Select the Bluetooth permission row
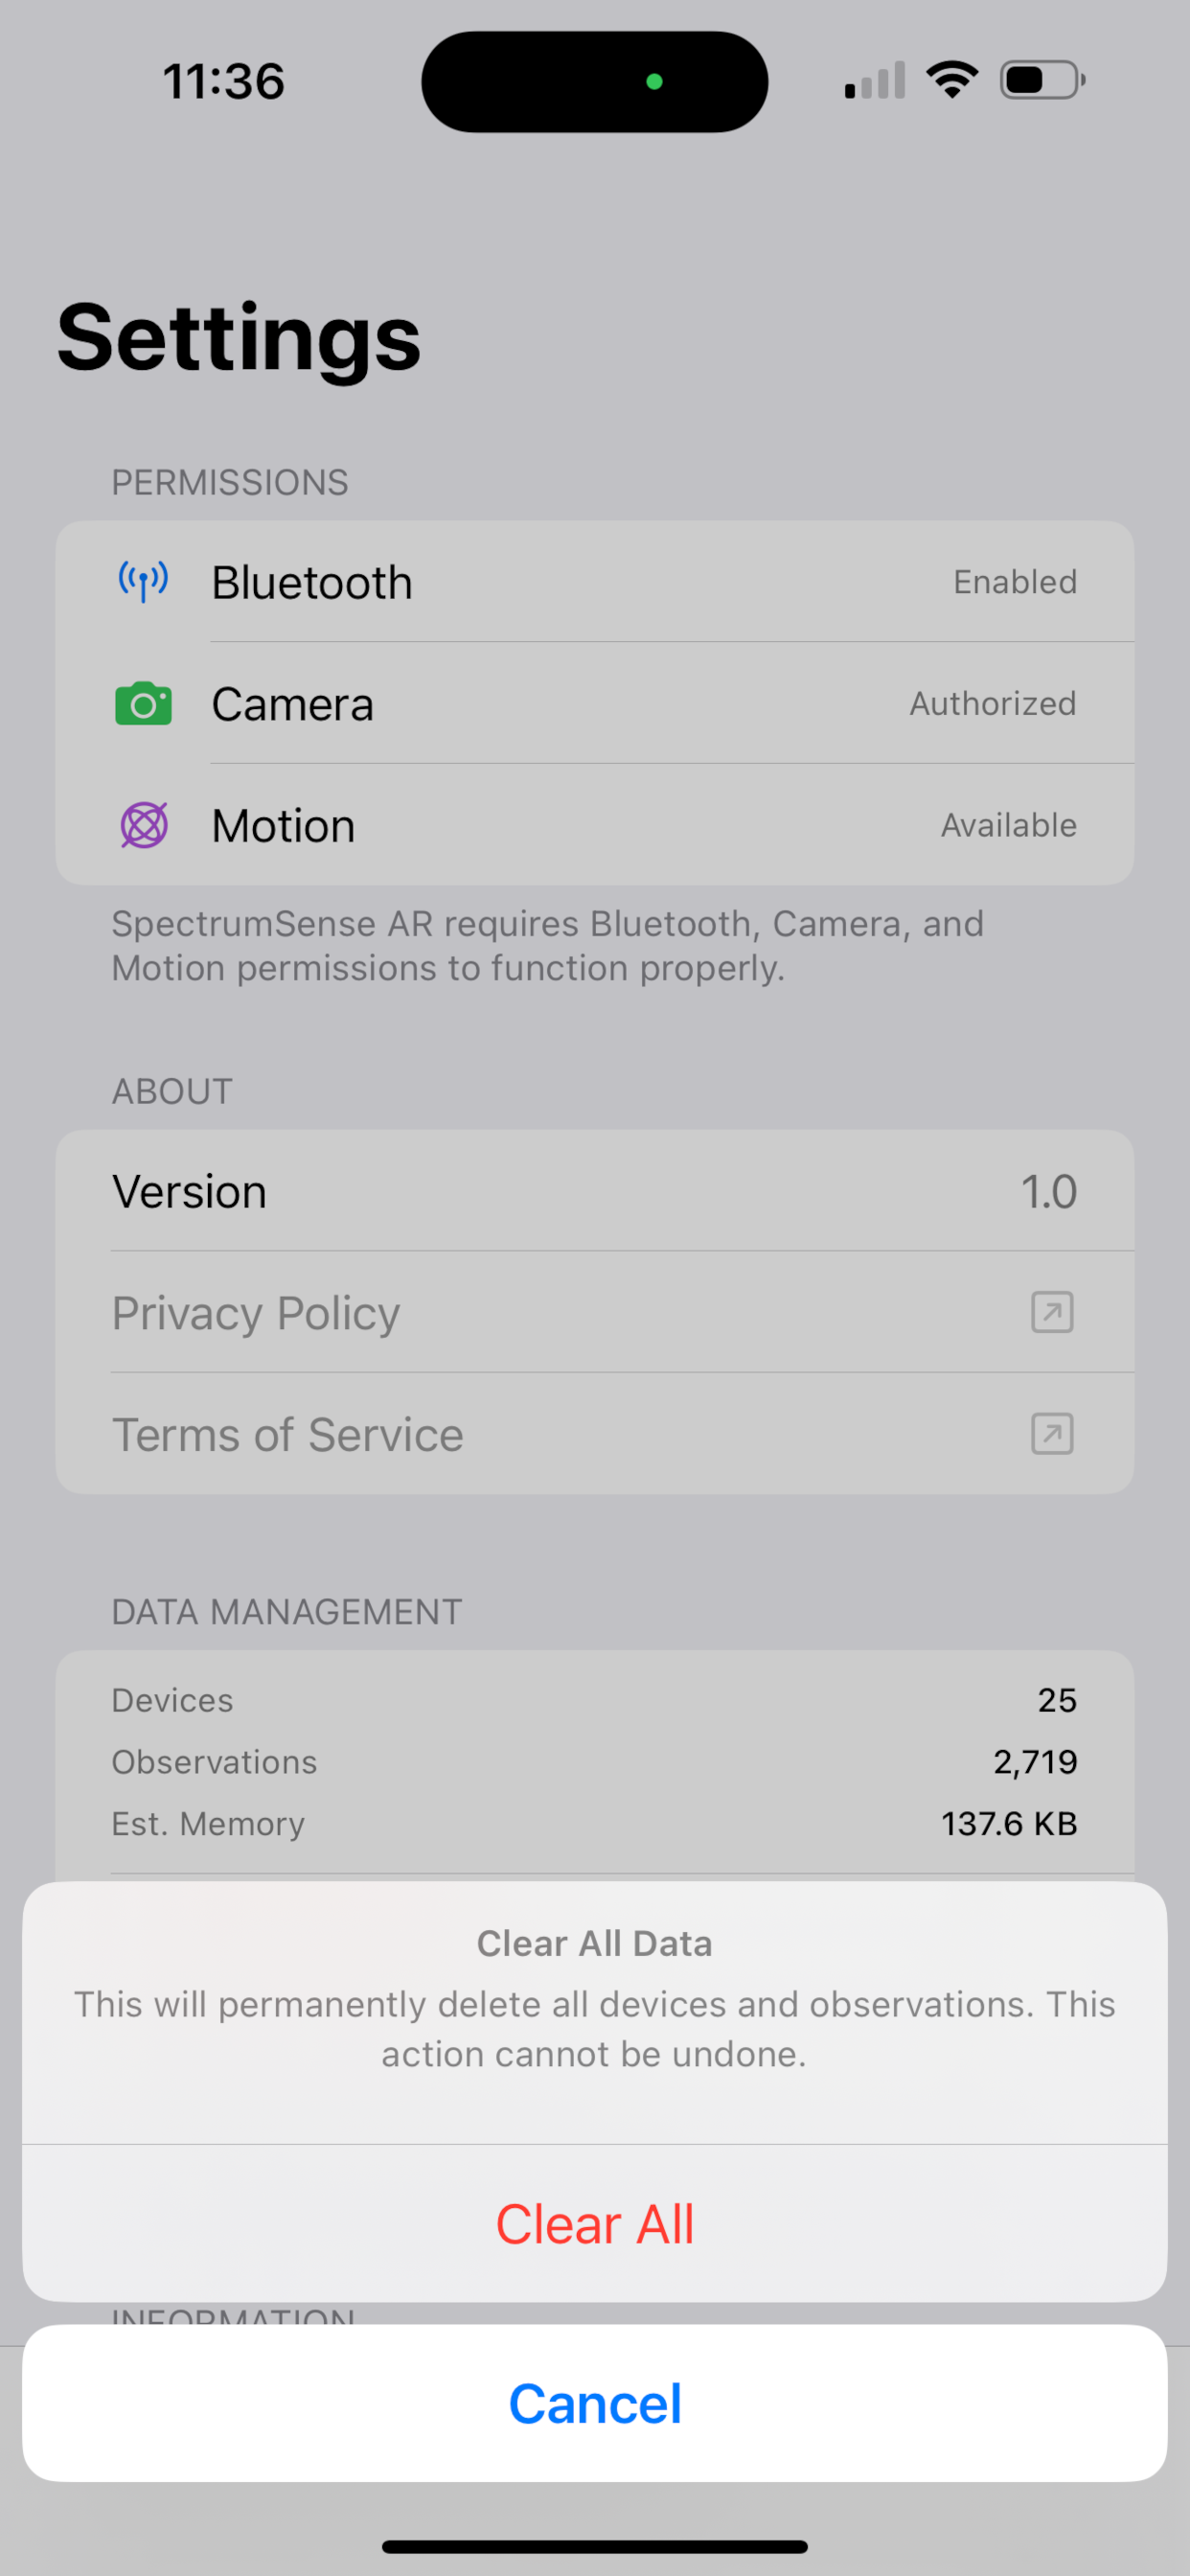The width and height of the screenshot is (1190, 2576). pyautogui.click(x=595, y=582)
